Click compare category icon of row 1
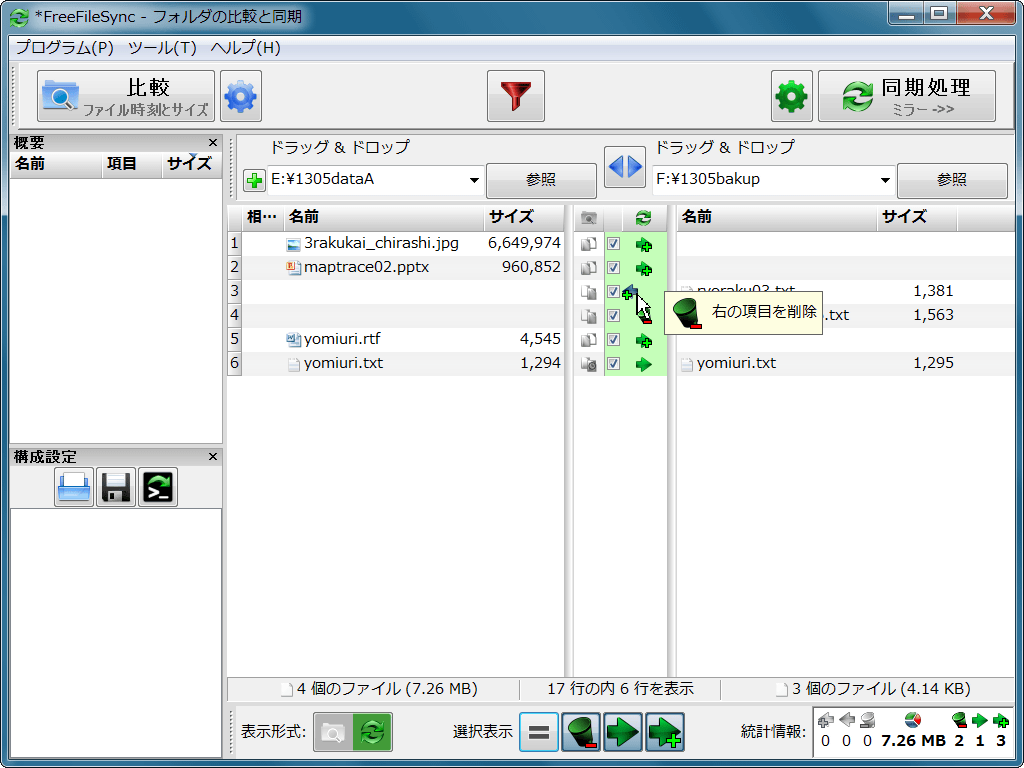 tap(589, 244)
